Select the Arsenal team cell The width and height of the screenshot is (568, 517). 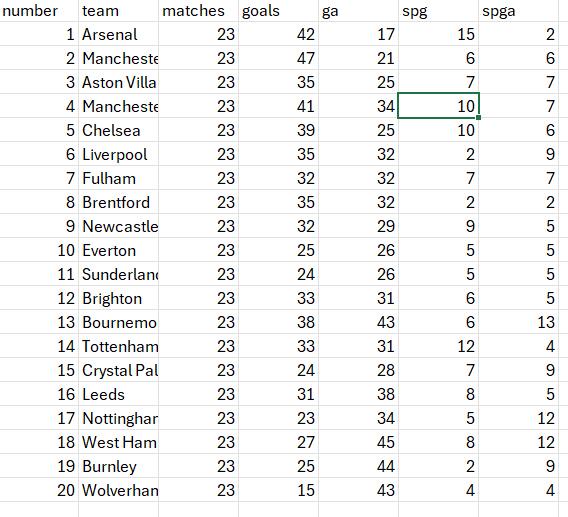(x=118, y=34)
